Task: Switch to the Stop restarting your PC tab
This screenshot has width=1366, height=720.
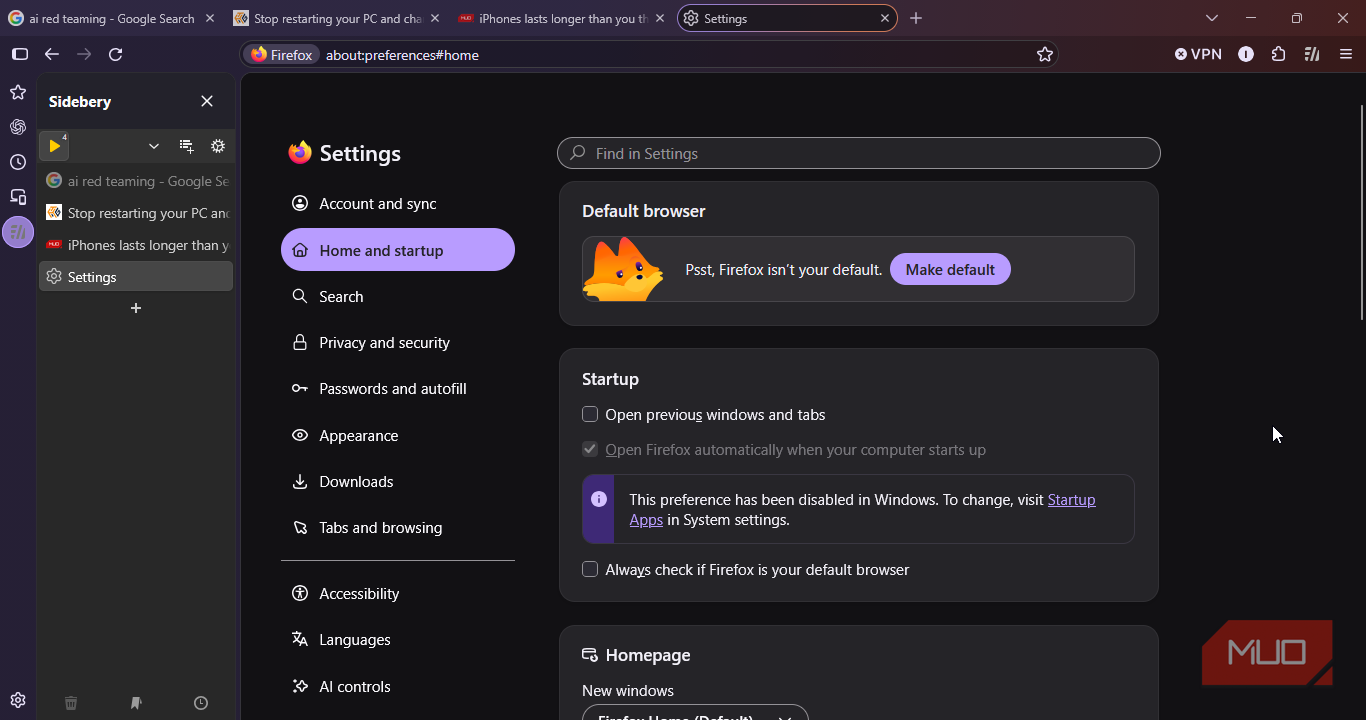Action: (336, 18)
